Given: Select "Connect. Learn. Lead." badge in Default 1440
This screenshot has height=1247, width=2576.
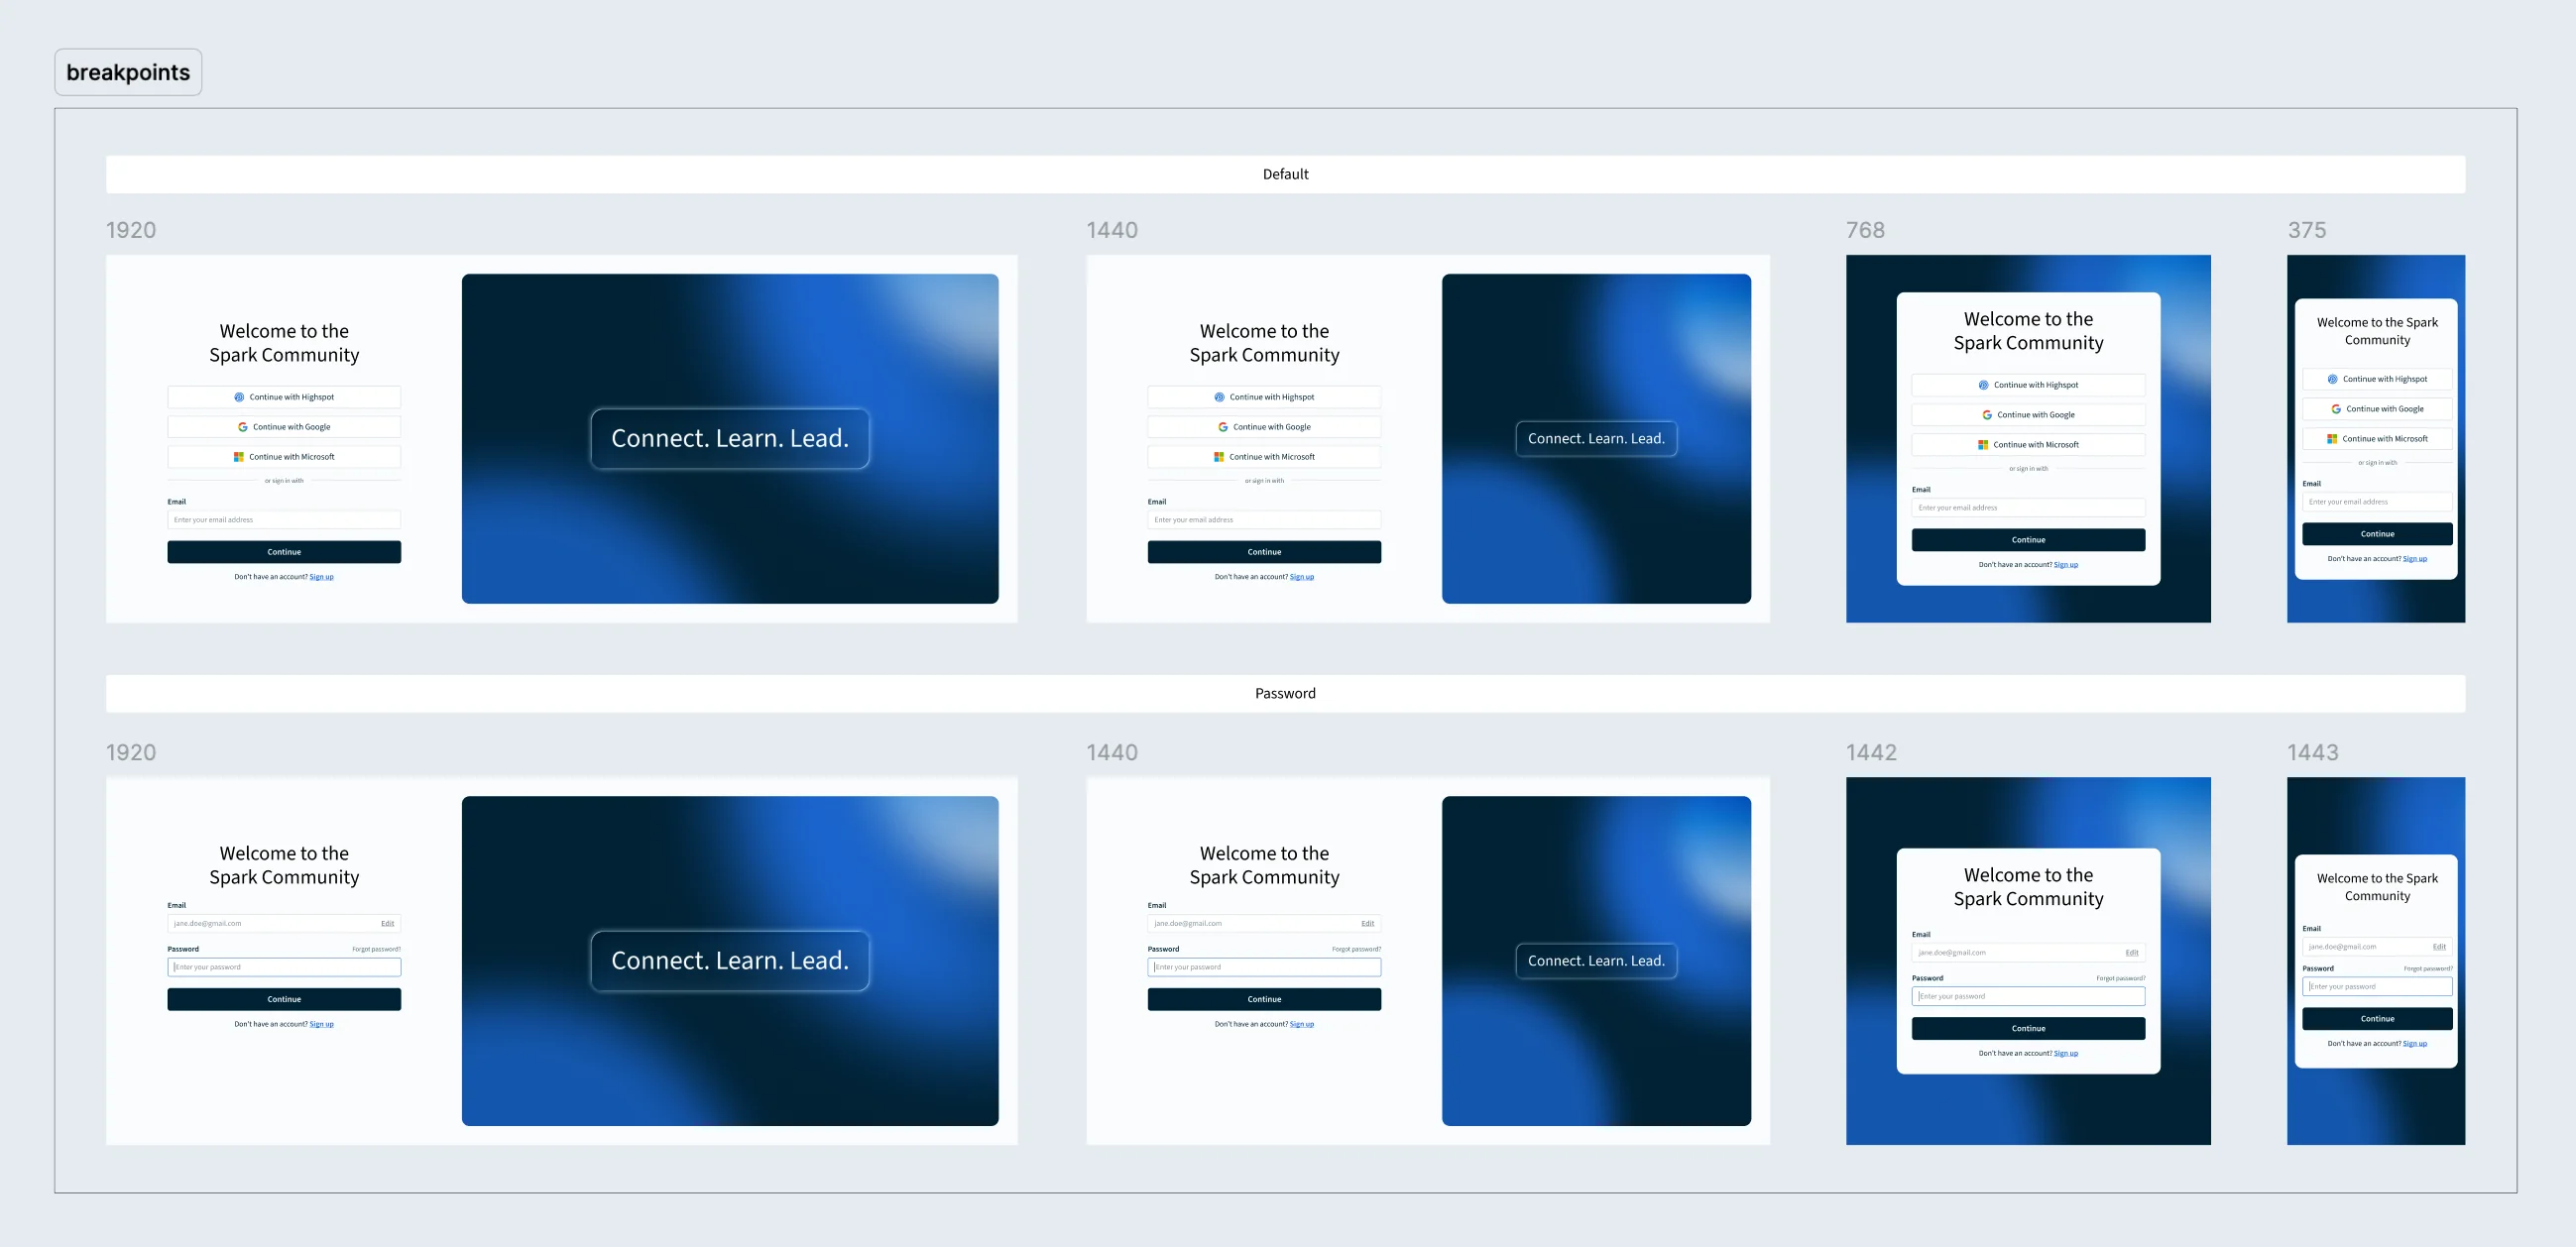Looking at the screenshot, I should pos(1596,439).
